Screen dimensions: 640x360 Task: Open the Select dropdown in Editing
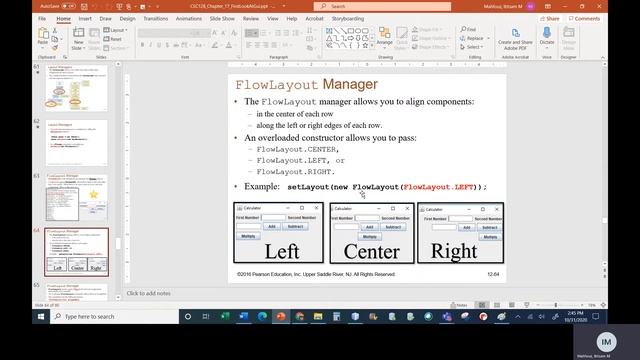472,47
